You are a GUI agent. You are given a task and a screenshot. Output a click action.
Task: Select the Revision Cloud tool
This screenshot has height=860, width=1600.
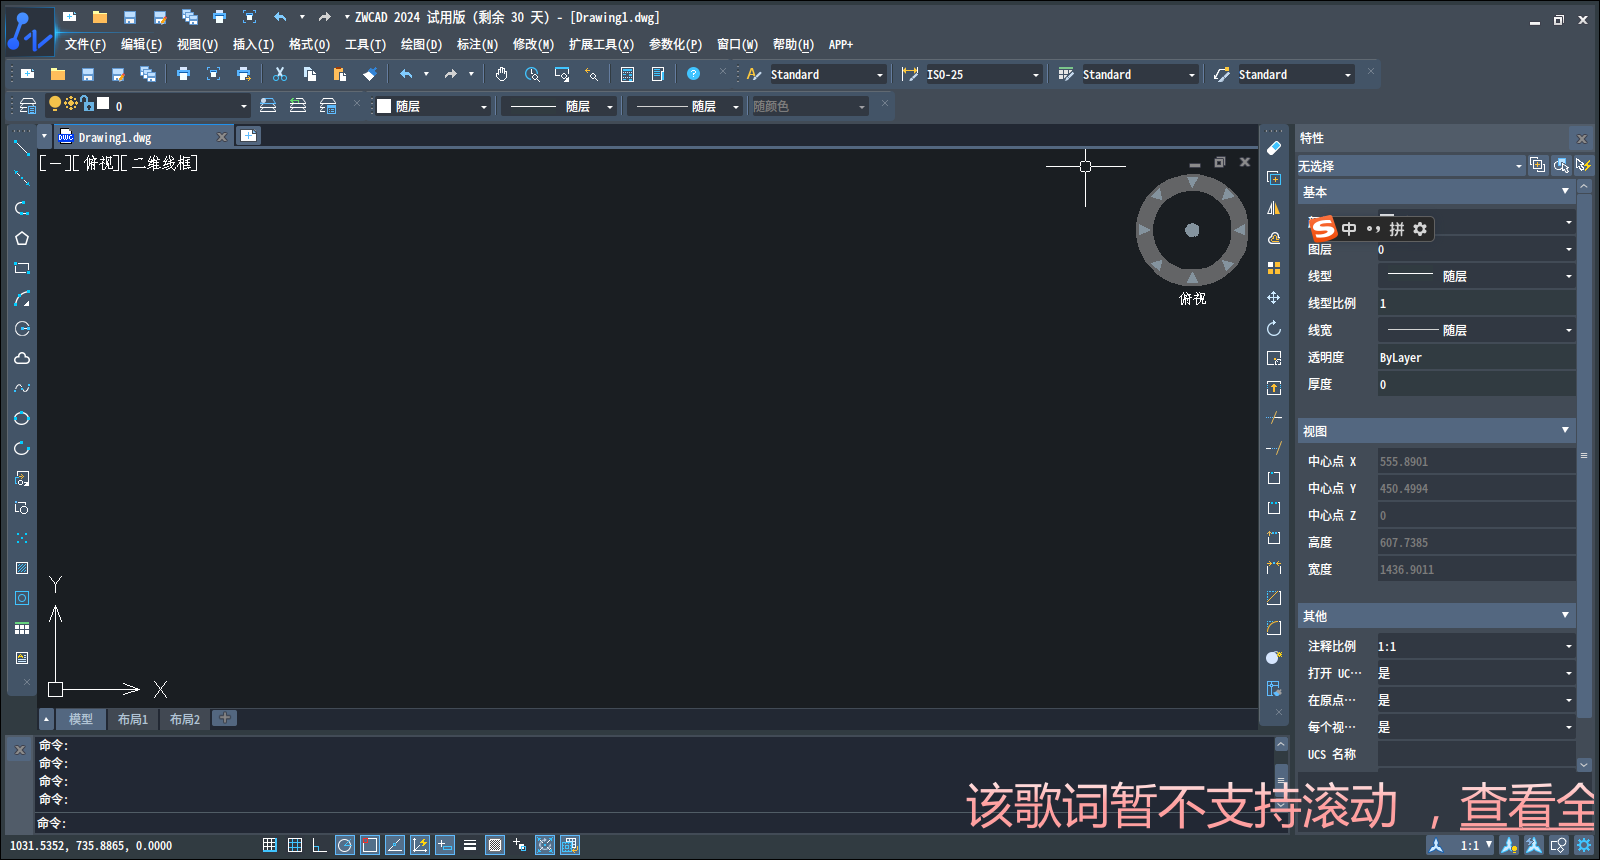click(x=21, y=358)
